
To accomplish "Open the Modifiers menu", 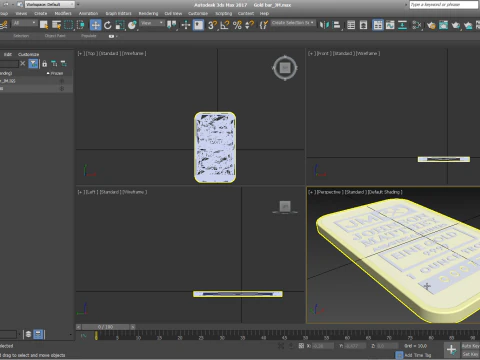I will pyautogui.click(x=63, y=13).
